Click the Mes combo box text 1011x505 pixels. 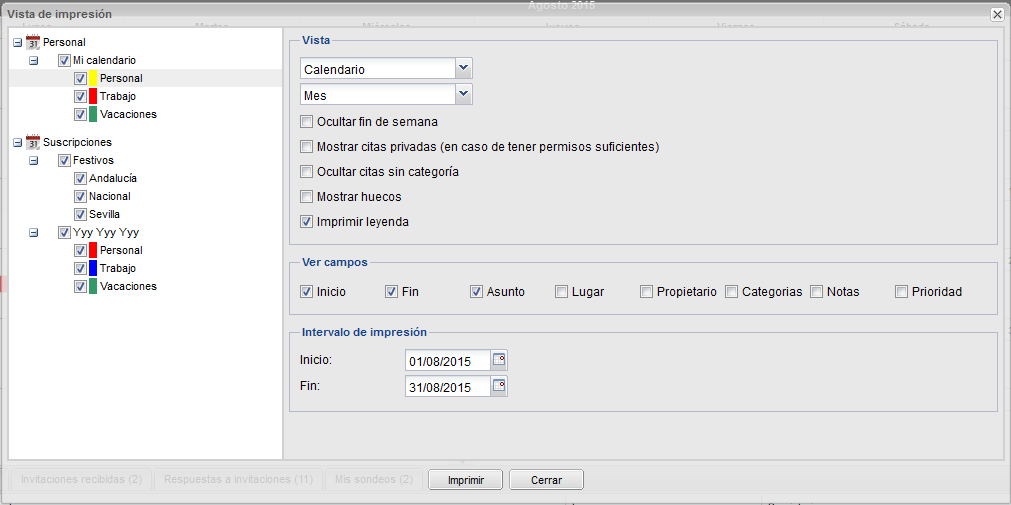click(x=377, y=95)
